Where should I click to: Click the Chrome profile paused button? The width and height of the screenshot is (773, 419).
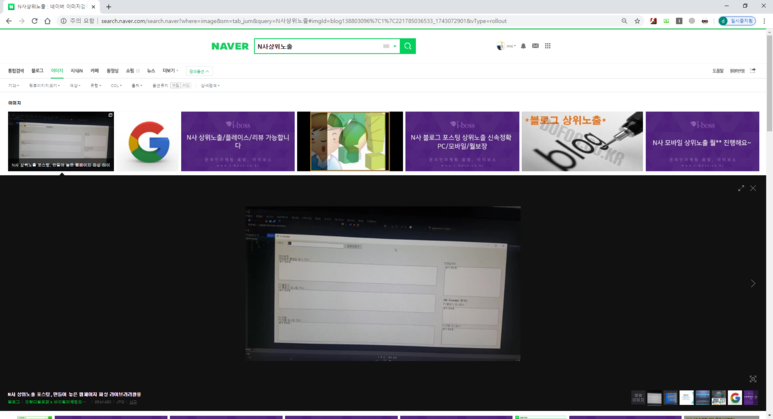coord(737,21)
